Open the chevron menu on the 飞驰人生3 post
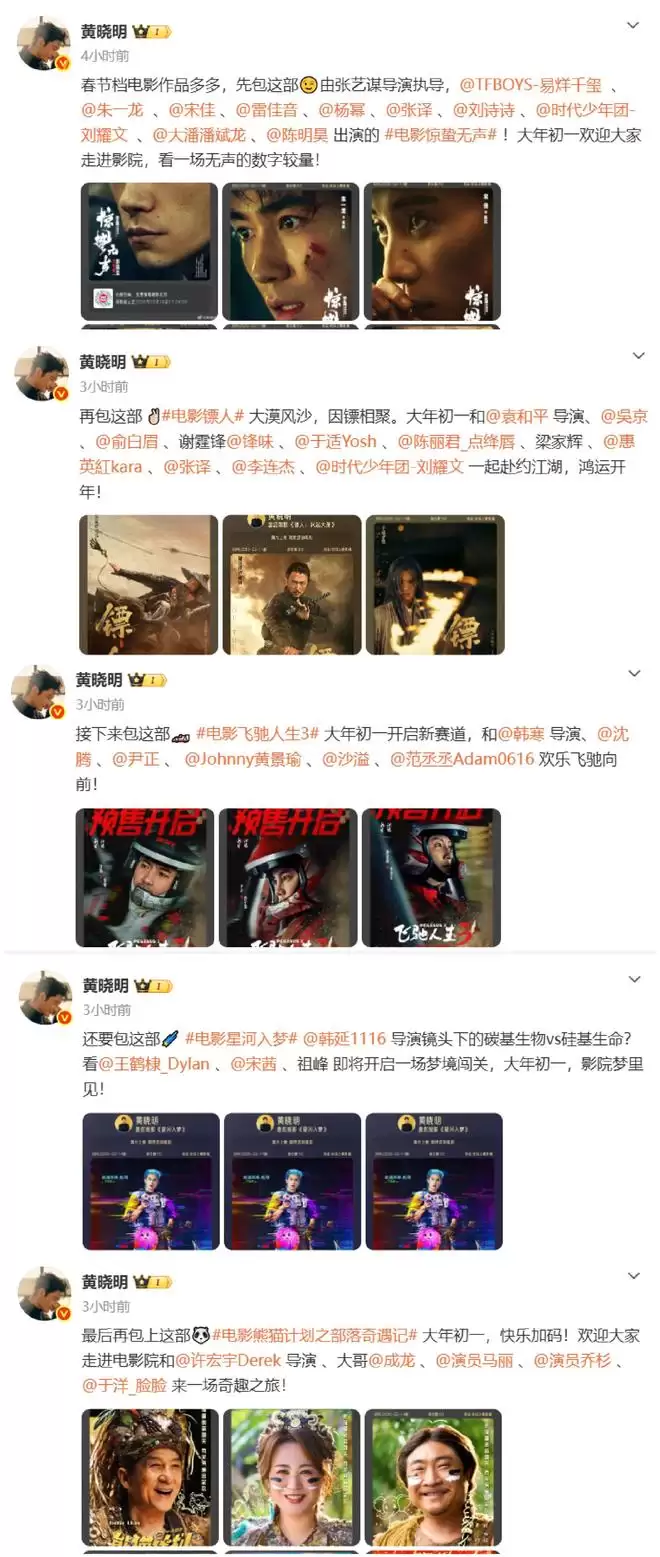The height and width of the screenshot is (1557, 660). click(634, 674)
